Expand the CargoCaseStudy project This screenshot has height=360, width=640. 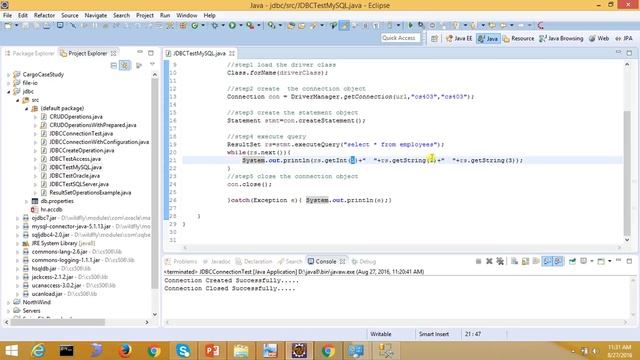(x=9, y=75)
